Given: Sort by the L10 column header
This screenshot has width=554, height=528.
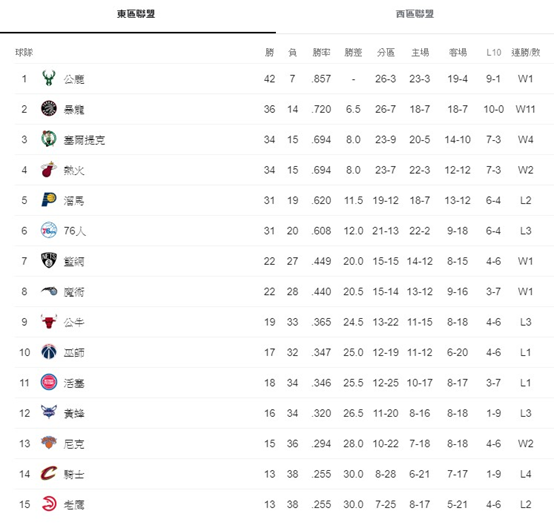Looking at the screenshot, I should (494, 53).
